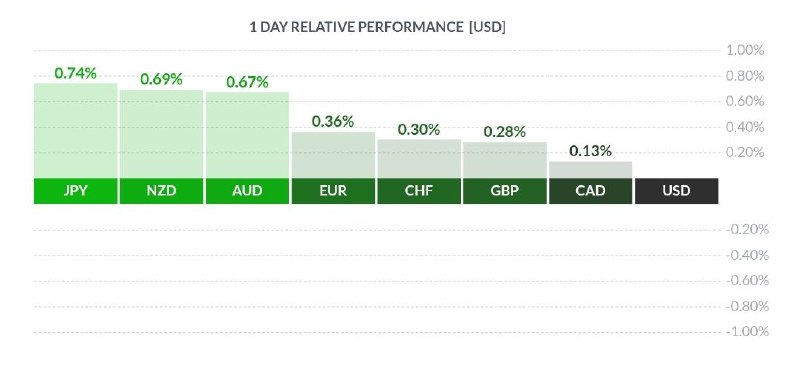Select the NZD currency label
The image size is (800, 366).
(x=161, y=191)
